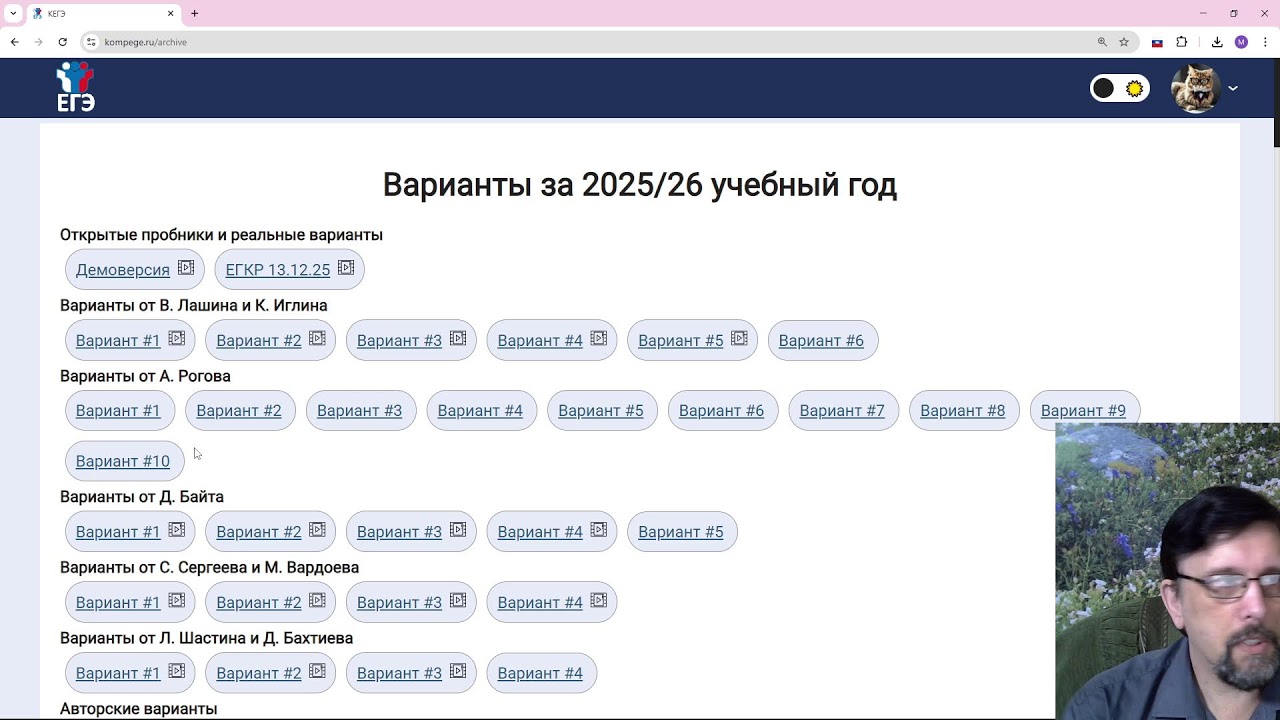Play video for Сергеев Вариант #3
This screenshot has height=720, width=1280.
coord(458,601)
